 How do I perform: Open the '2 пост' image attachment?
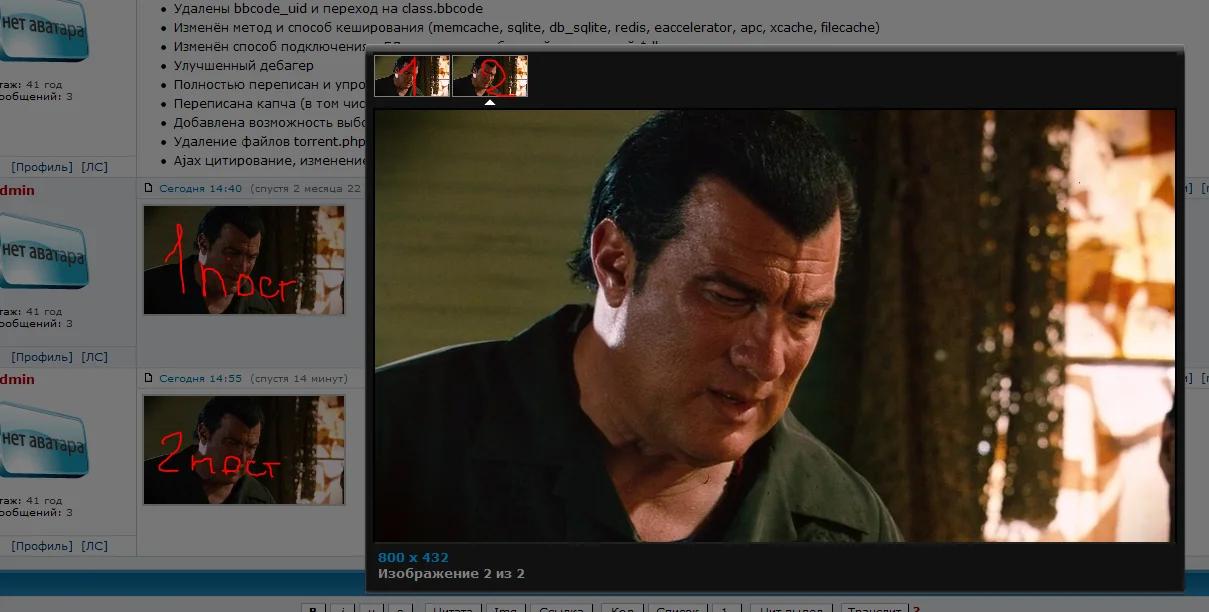pos(244,450)
